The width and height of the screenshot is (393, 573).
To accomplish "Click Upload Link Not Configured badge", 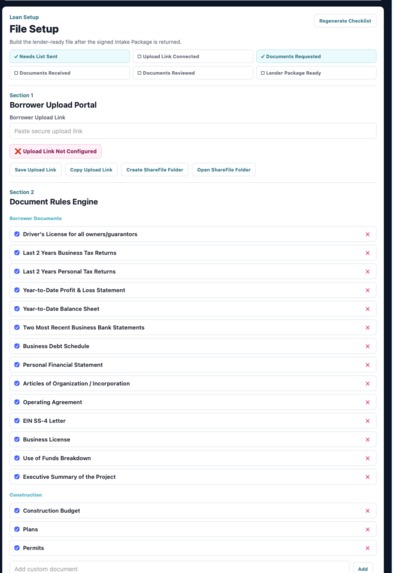I will [56, 151].
